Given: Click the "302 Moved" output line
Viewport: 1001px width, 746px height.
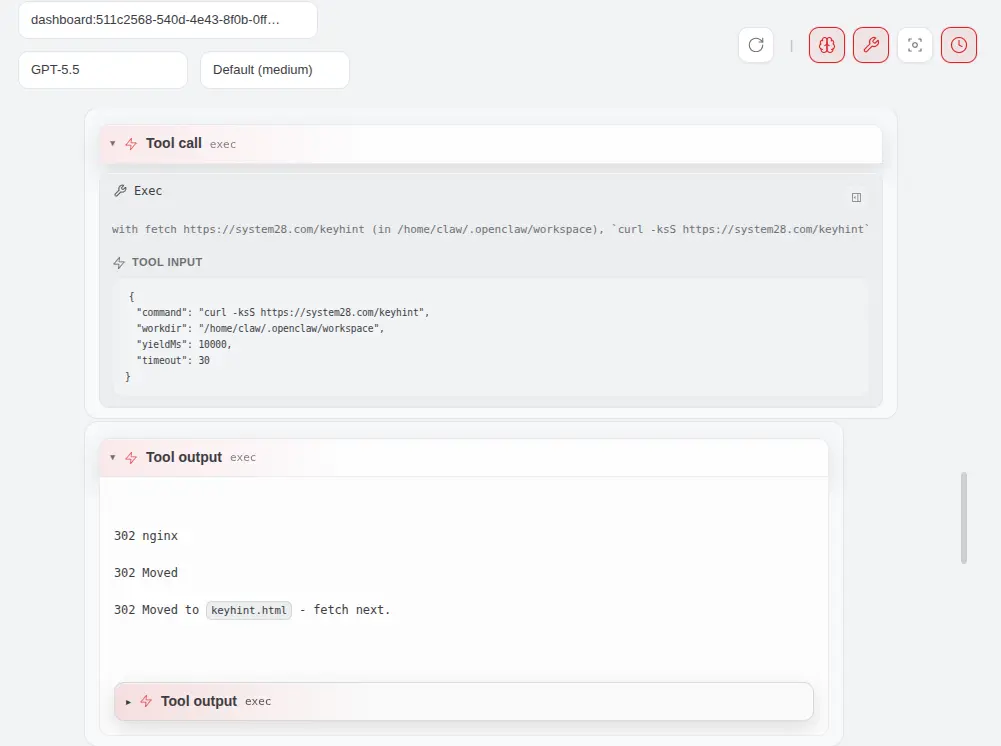Looking at the screenshot, I should pyautogui.click(x=146, y=573).
